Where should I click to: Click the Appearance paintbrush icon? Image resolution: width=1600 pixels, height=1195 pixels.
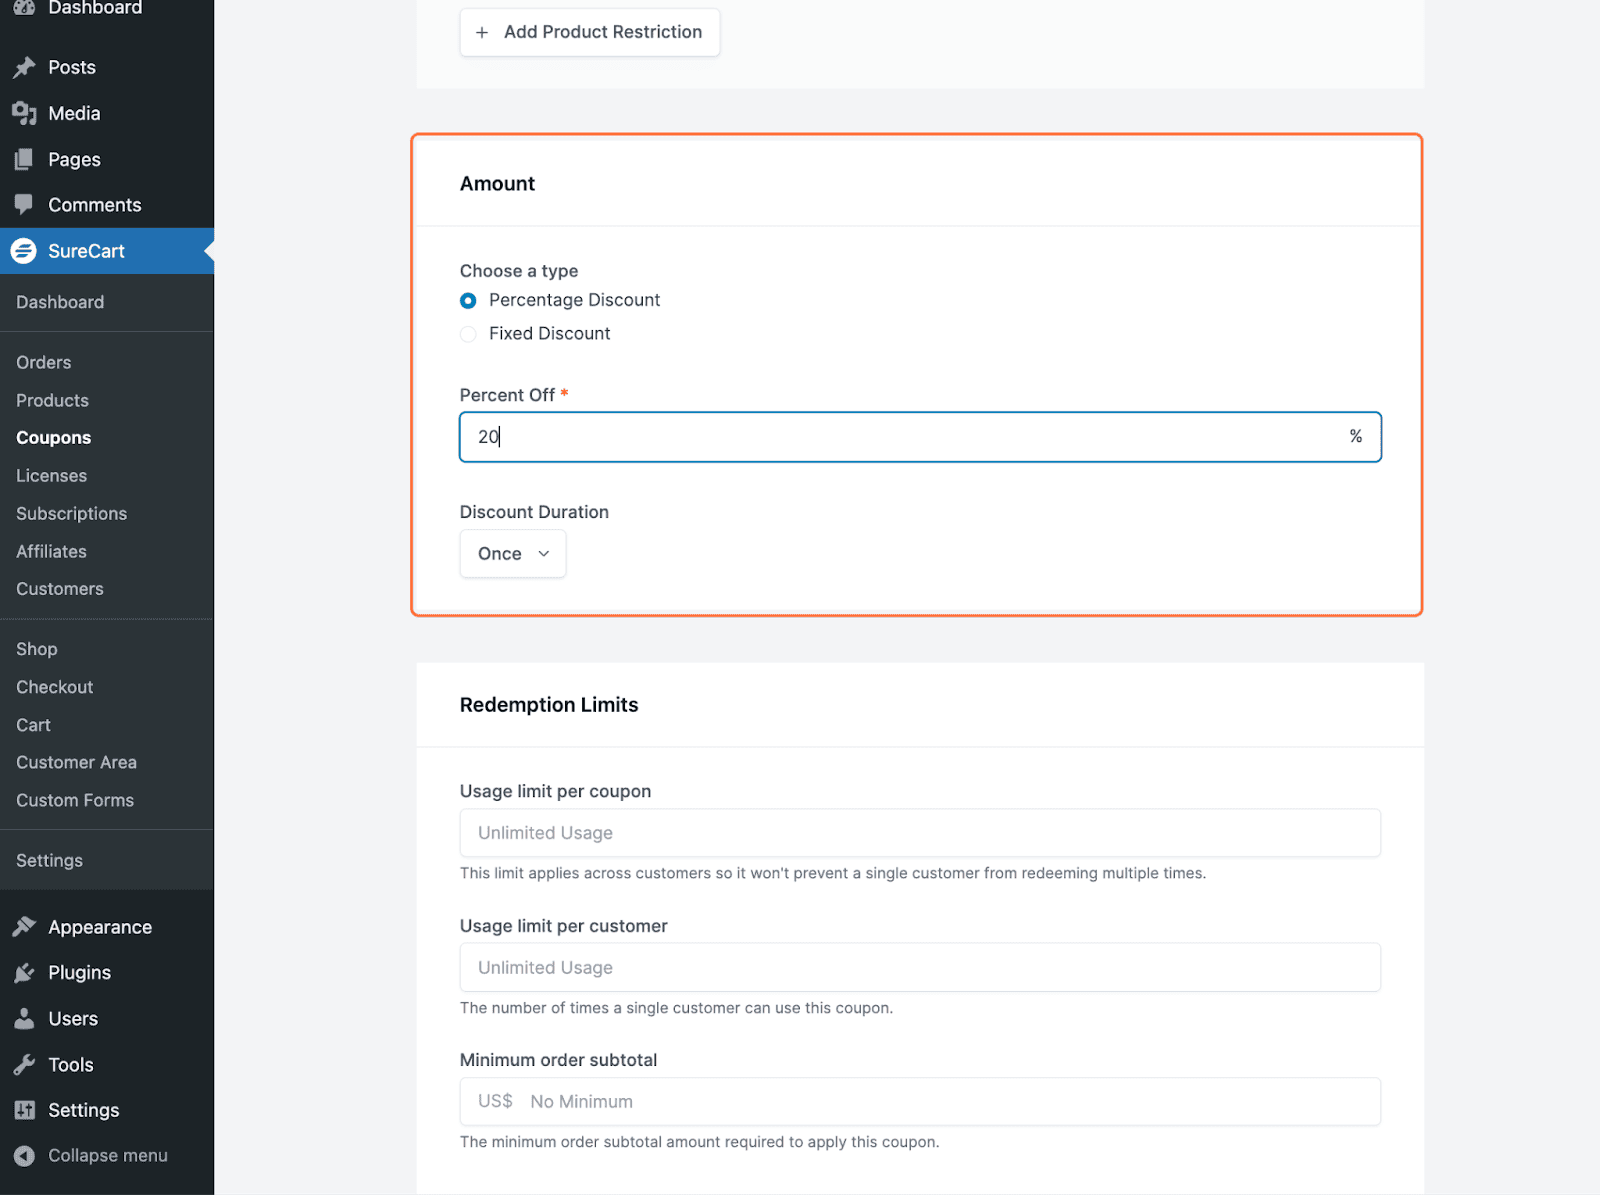(24, 927)
